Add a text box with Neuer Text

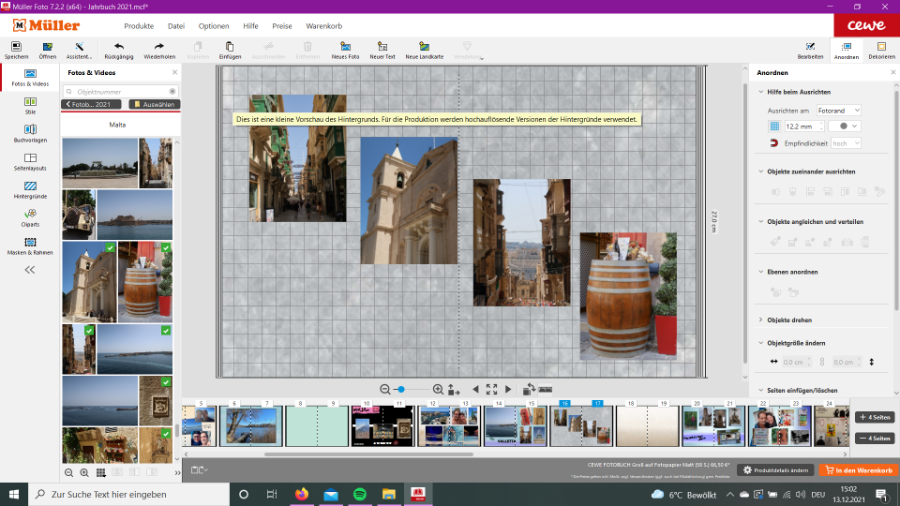(x=382, y=46)
